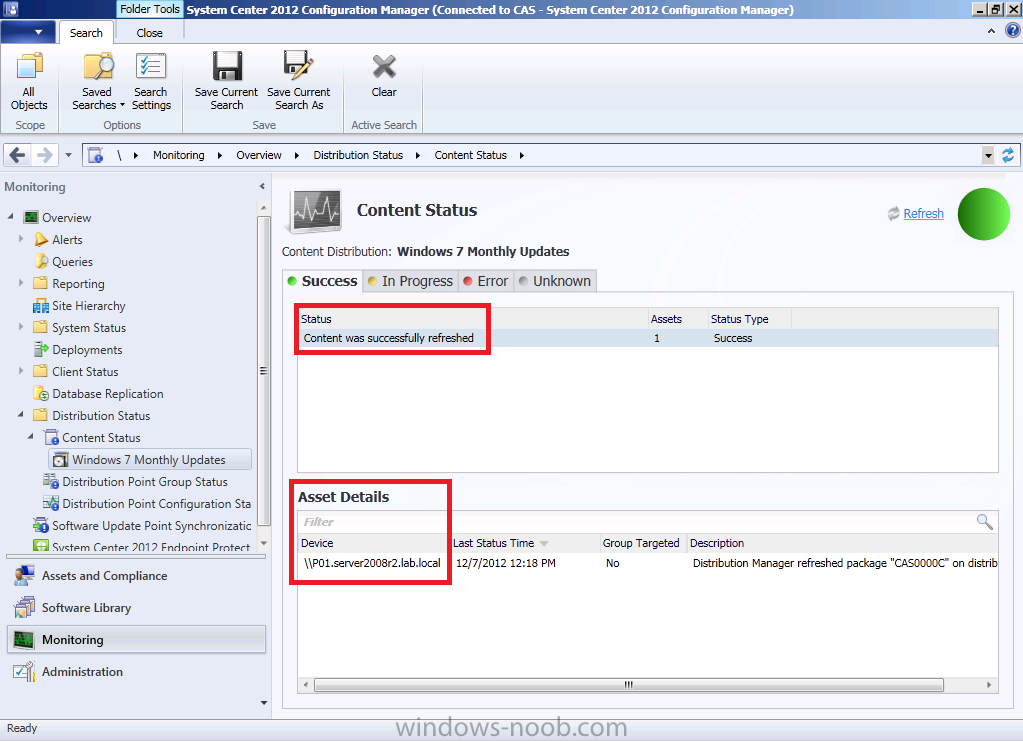Switch to Monitoring workspace
The width and height of the screenshot is (1023, 742).
tap(136, 640)
